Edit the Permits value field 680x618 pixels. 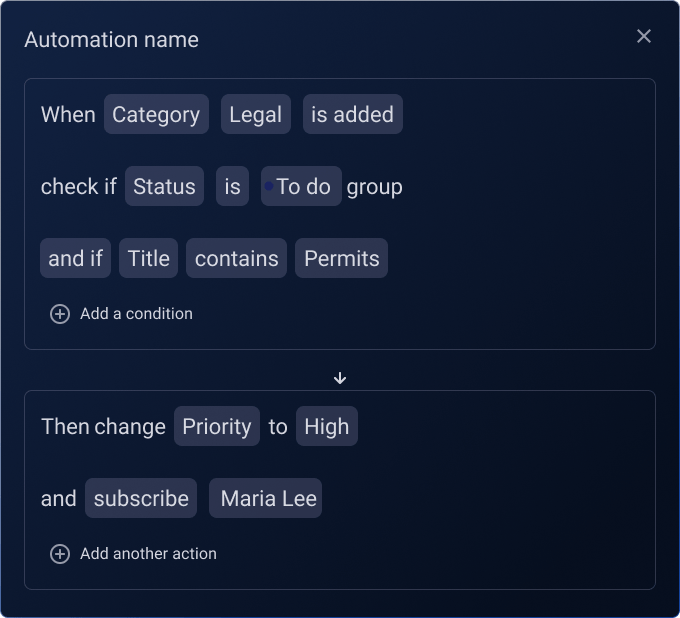(341, 258)
